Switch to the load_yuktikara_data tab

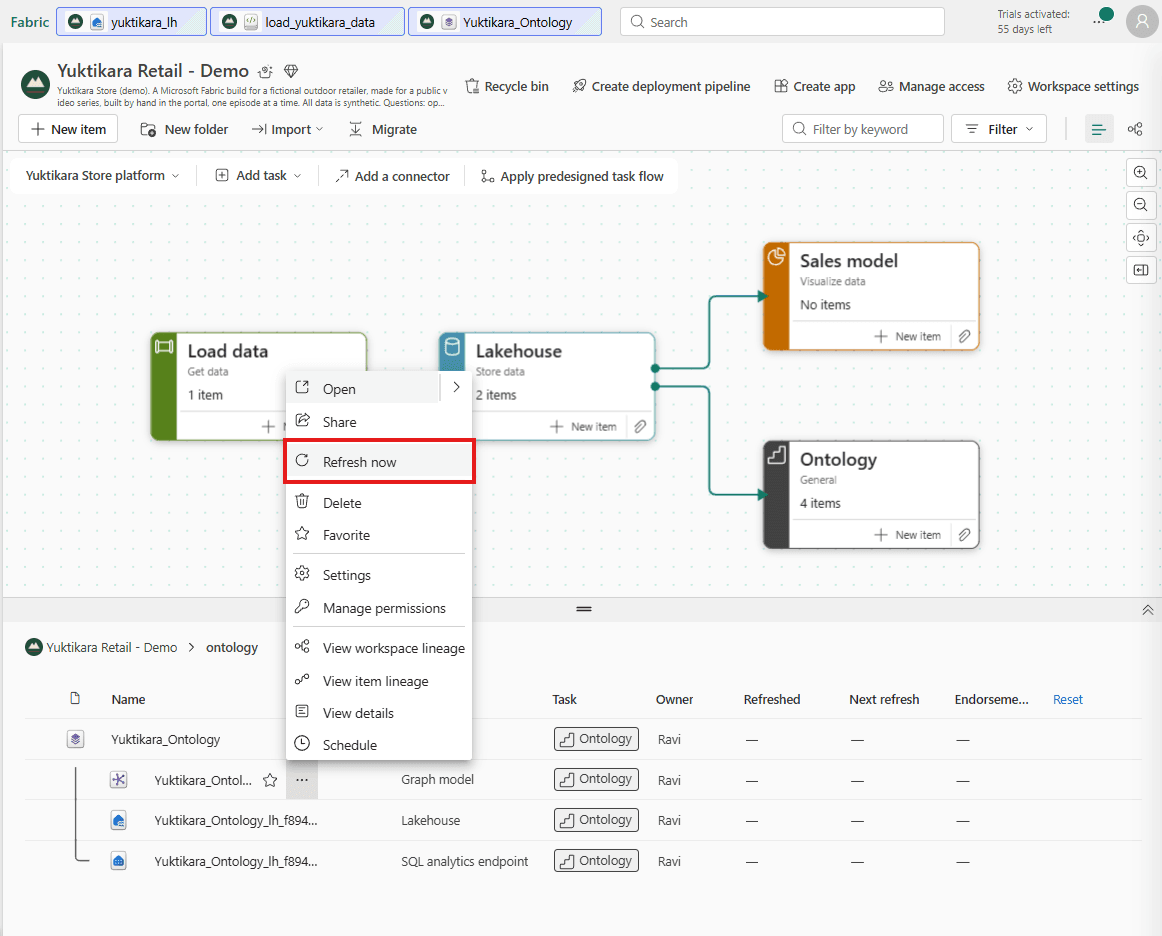coord(308,22)
